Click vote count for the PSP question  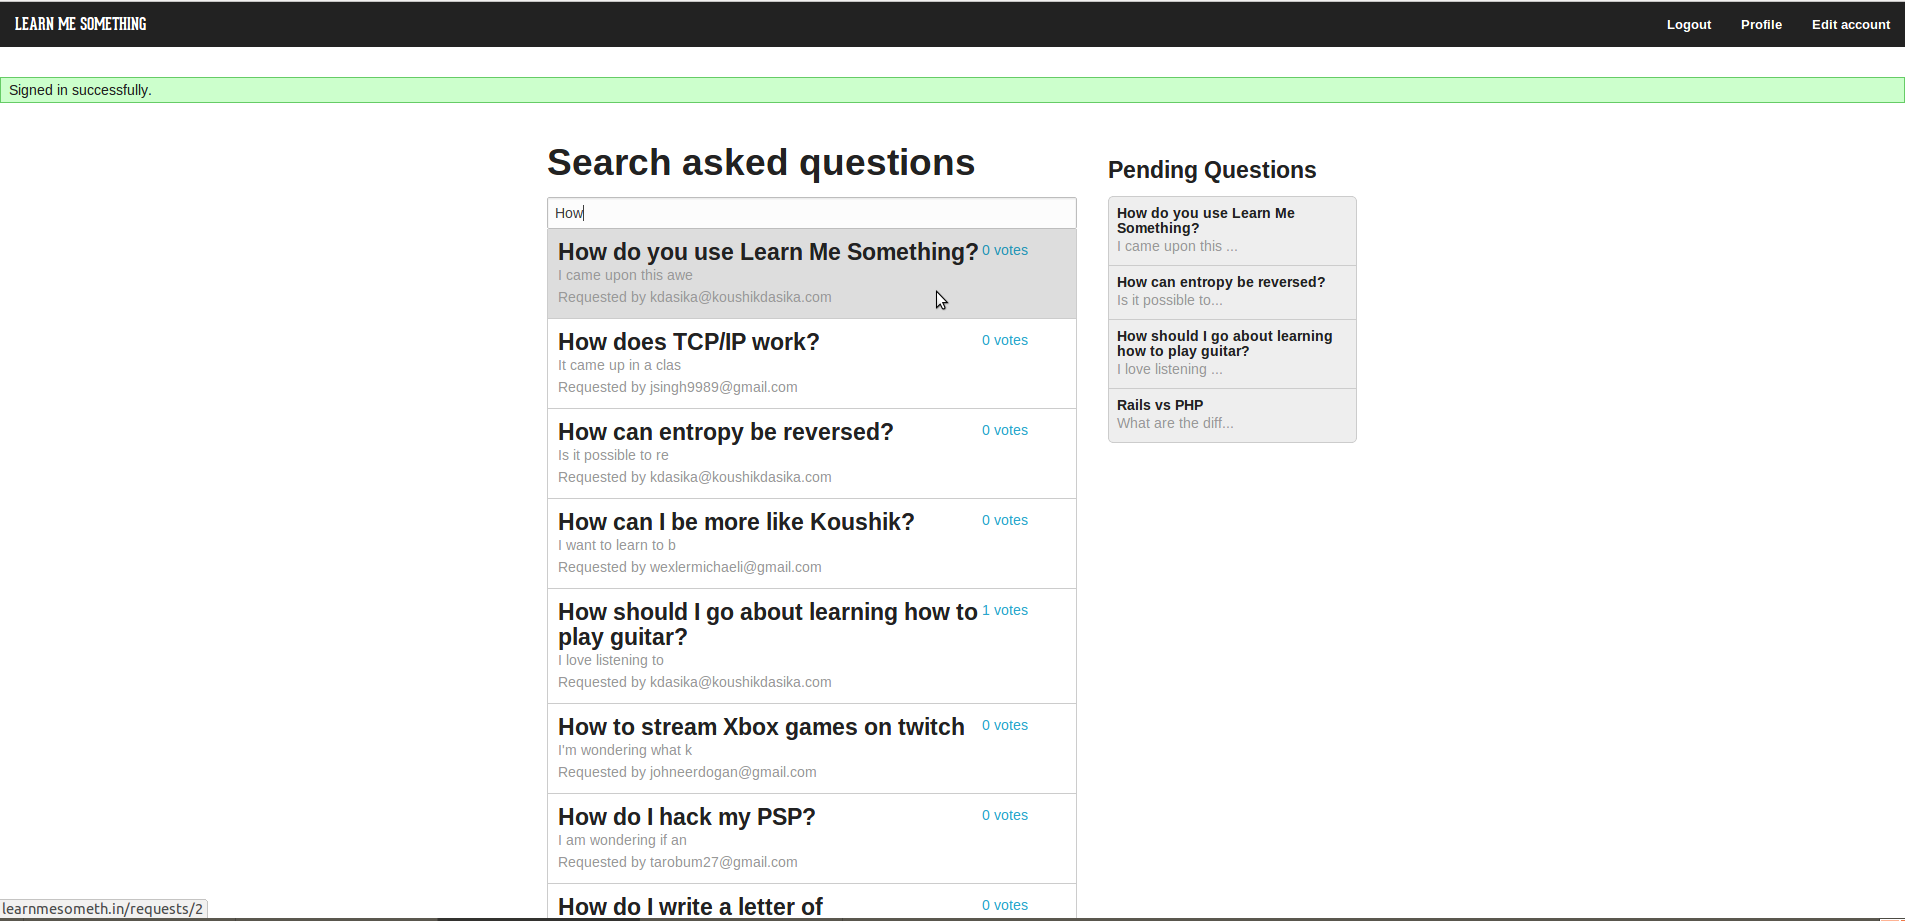click(x=1004, y=816)
